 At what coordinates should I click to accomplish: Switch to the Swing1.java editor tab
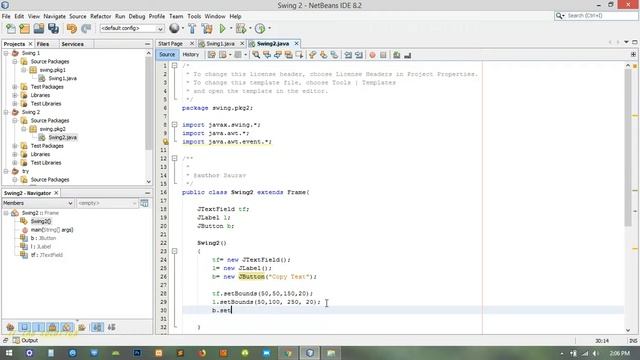point(220,43)
